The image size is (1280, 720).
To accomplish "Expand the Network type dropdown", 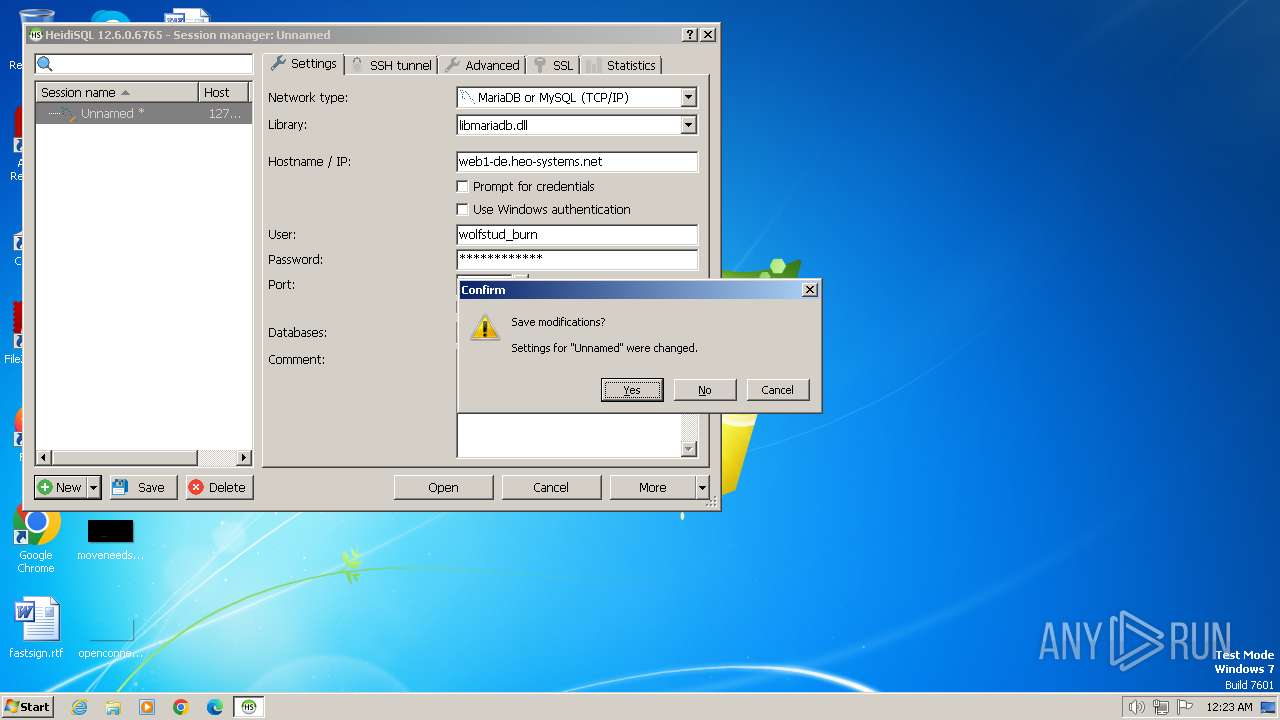I will [x=688, y=98].
